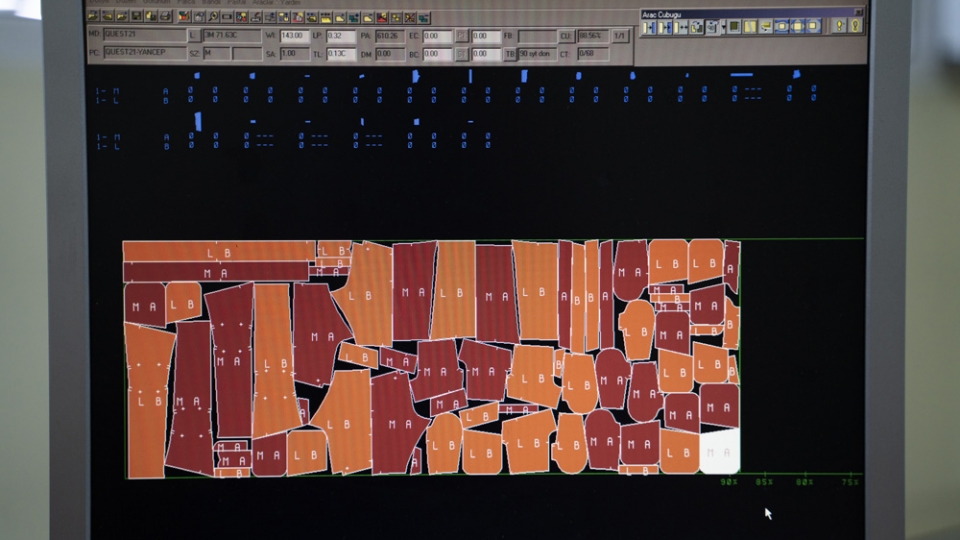Viewport: 960px width, 540px height.
Task: Click the rightmost yellow lightbulb icon
Action: click(856, 26)
